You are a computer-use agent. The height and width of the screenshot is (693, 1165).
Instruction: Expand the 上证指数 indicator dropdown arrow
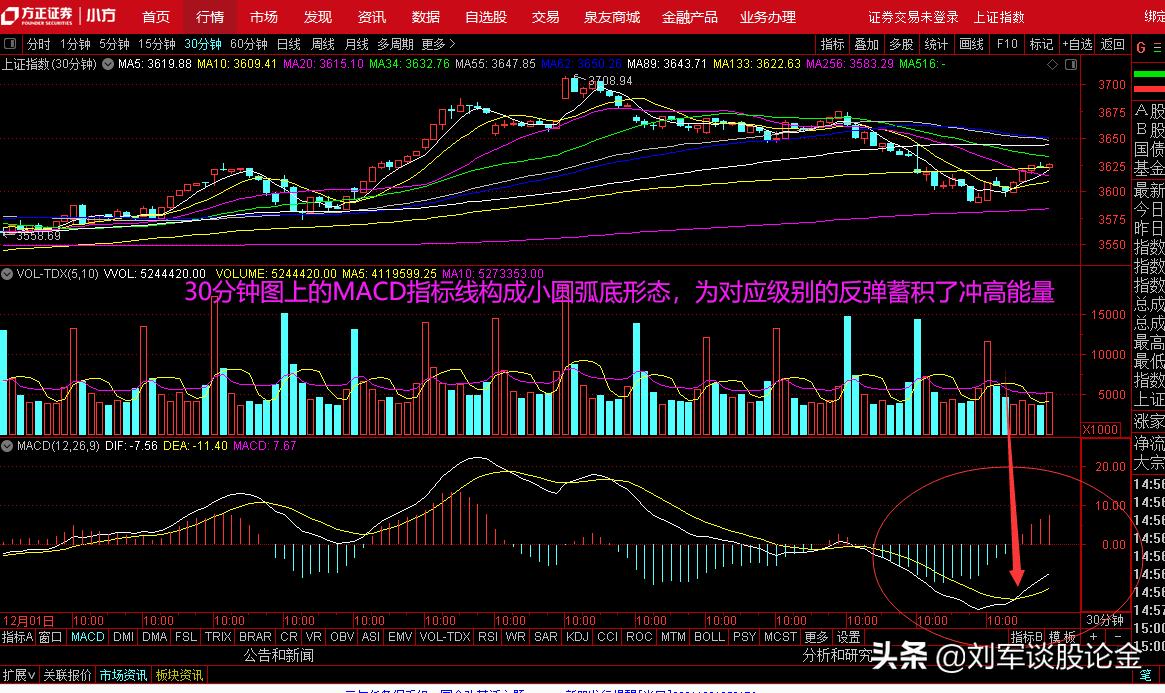[108, 64]
